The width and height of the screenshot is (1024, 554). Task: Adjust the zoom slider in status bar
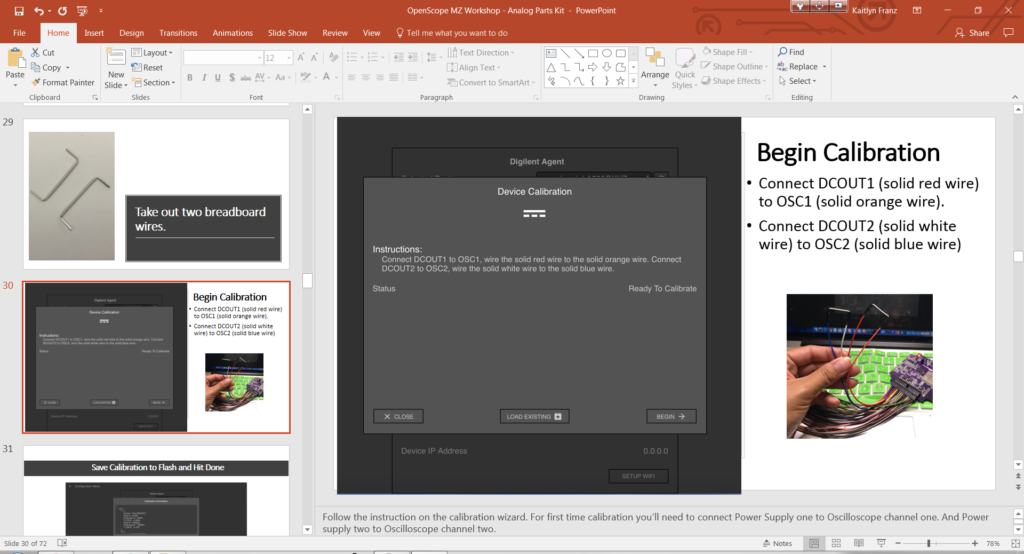pos(928,544)
